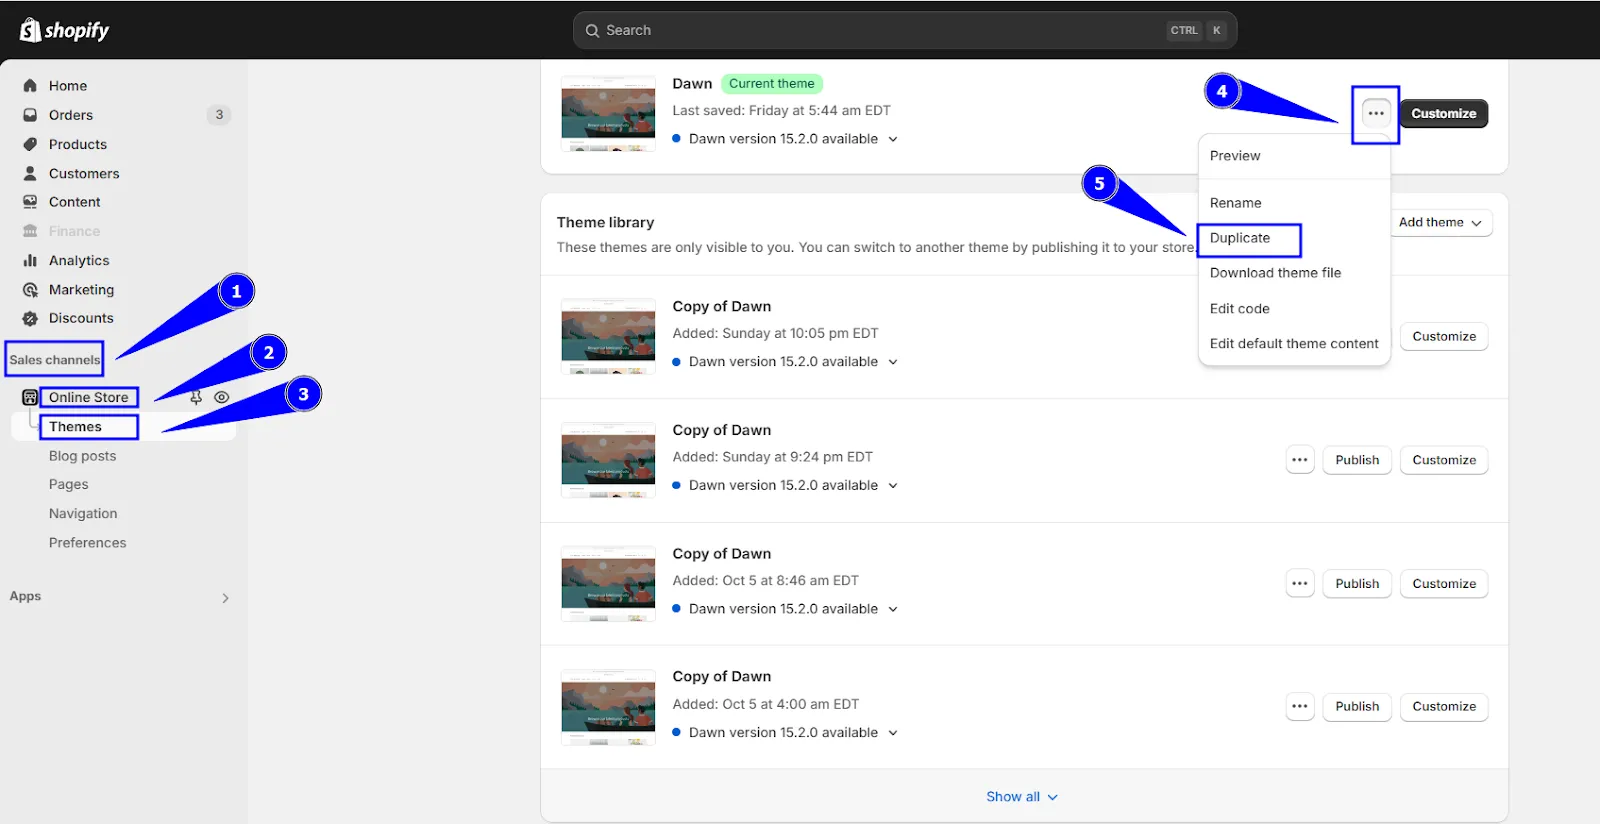Viewport: 1600px width, 824px height.
Task: Customize the copy added at 10:05 pm
Action: click(x=1444, y=336)
